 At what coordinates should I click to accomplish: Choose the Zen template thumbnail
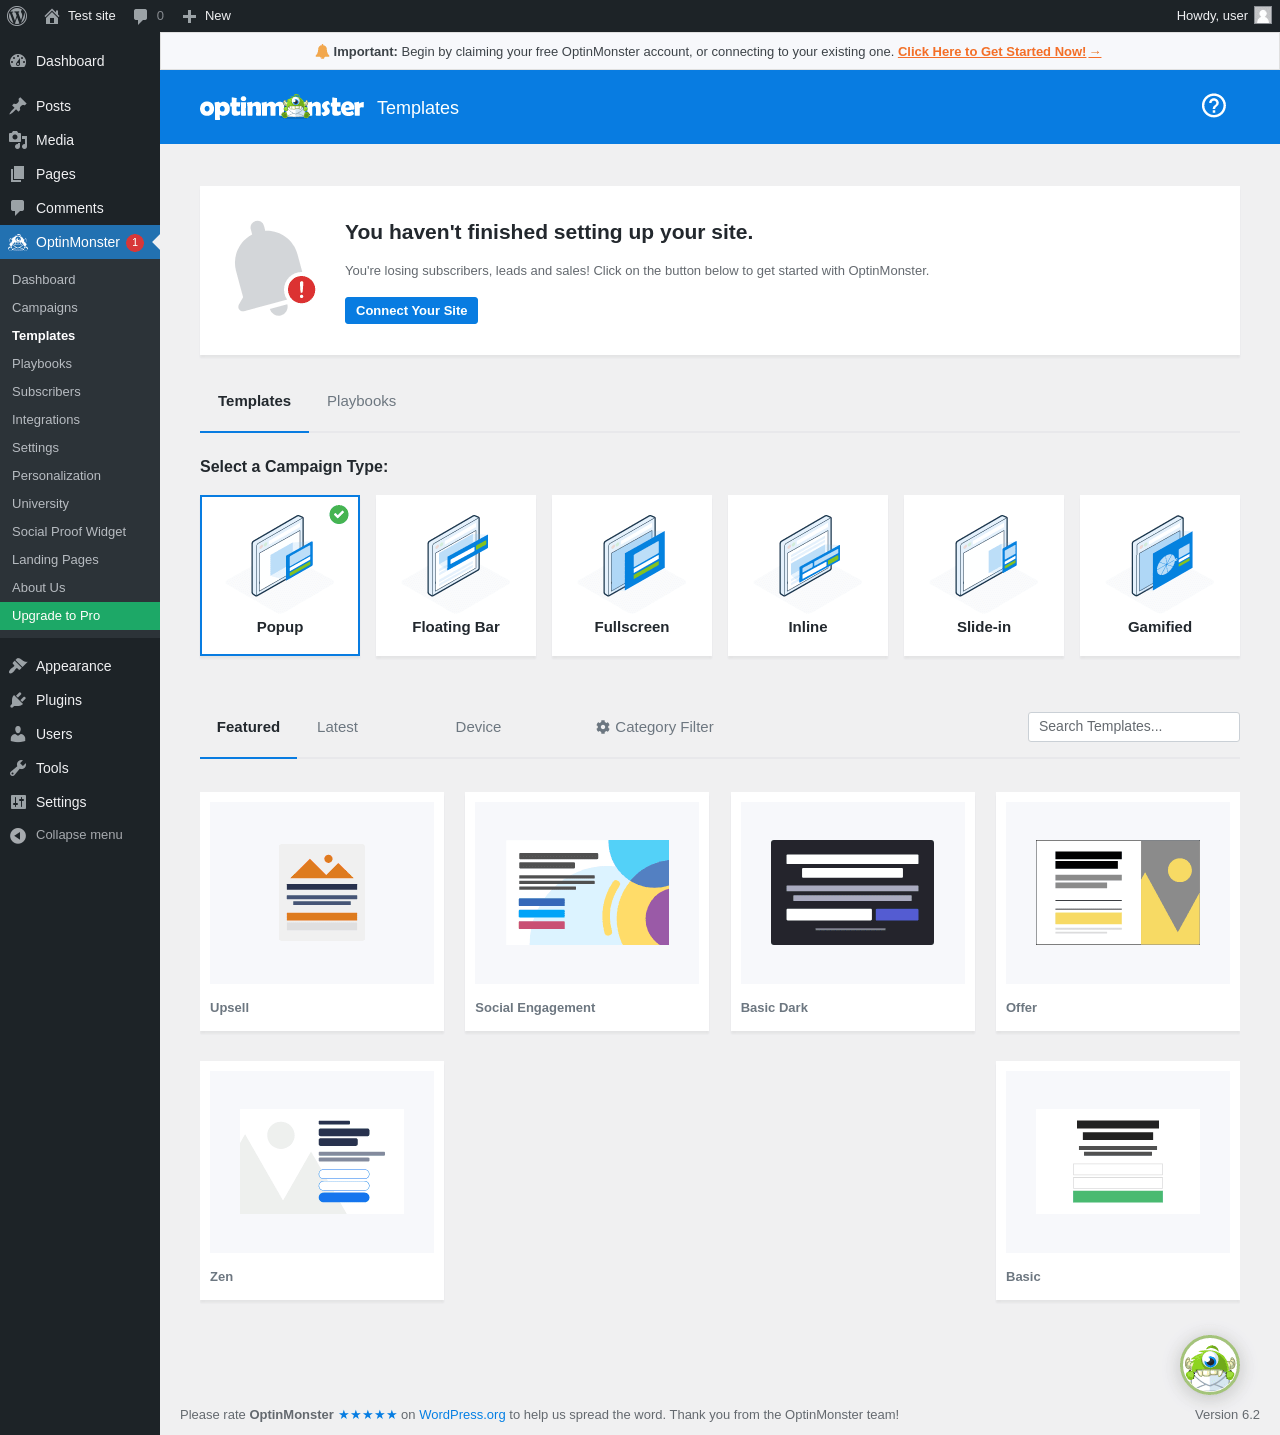pyautogui.click(x=322, y=1162)
